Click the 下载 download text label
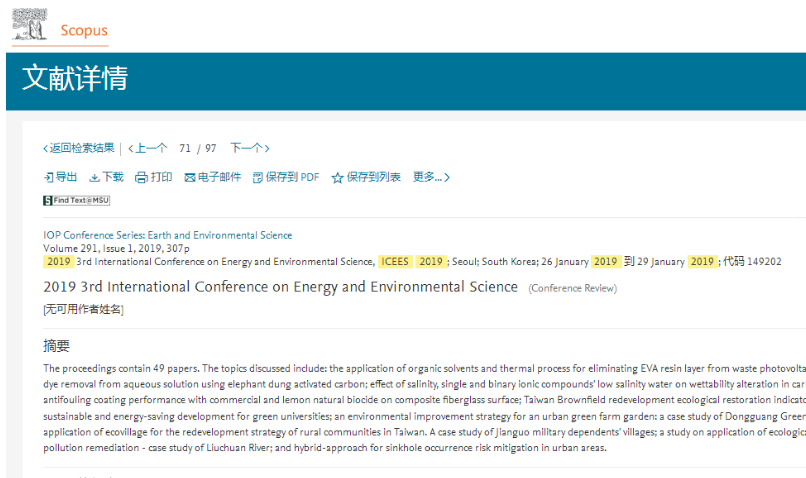 point(113,177)
